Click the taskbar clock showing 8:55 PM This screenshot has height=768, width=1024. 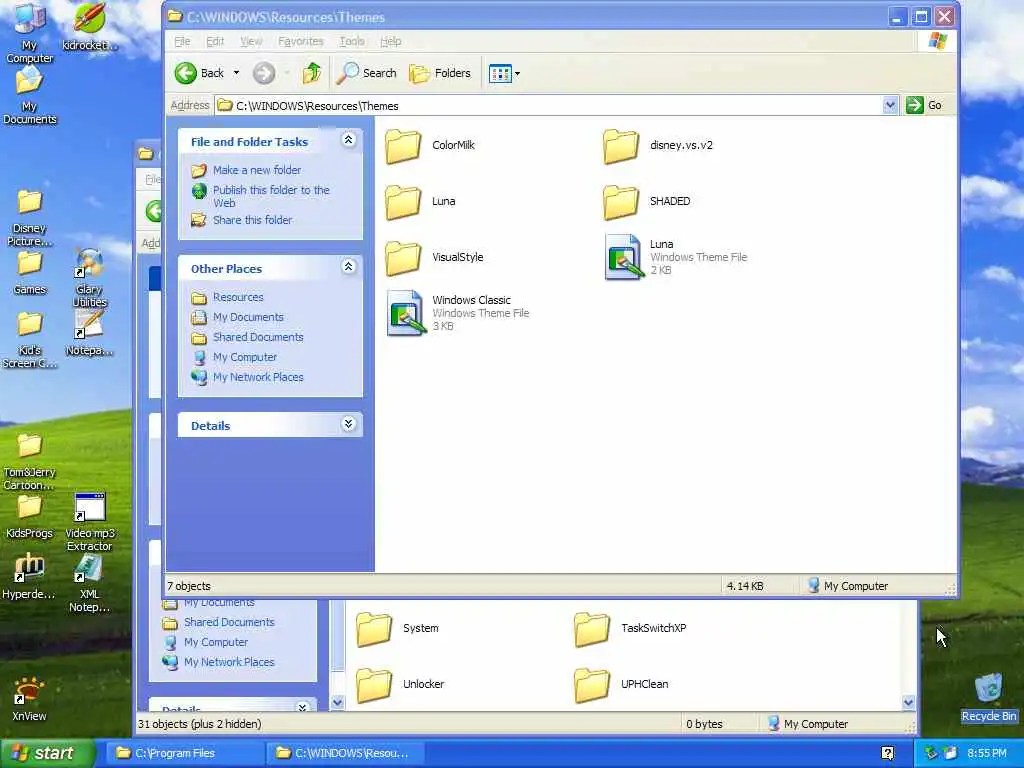point(987,753)
